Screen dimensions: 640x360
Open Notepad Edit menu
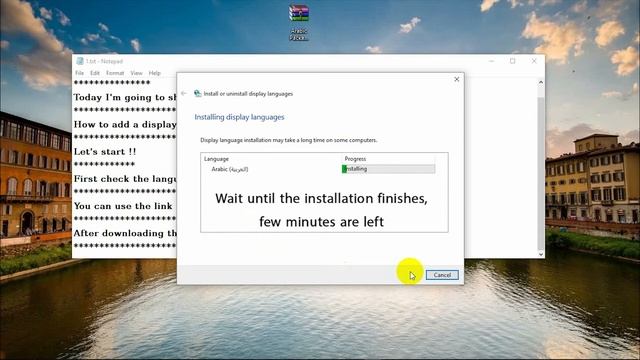tap(95, 73)
